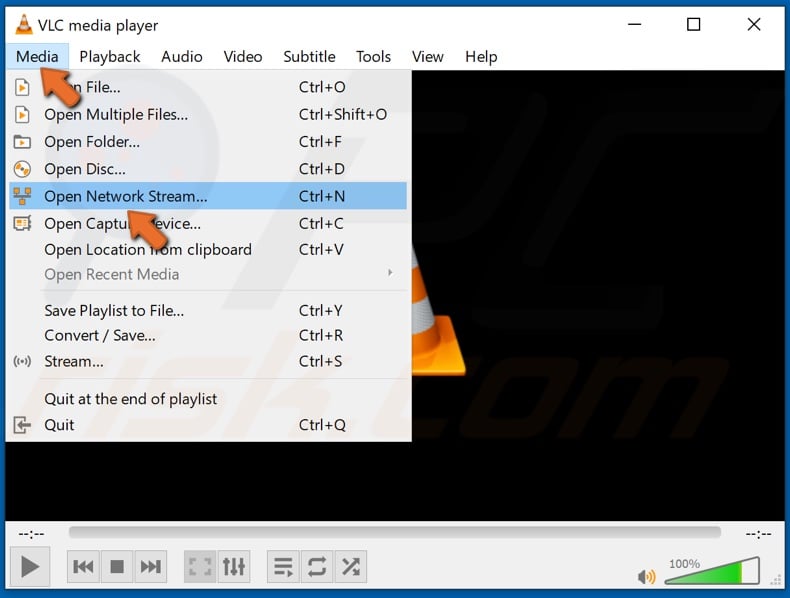Open the Media menu

coord(37,56)
